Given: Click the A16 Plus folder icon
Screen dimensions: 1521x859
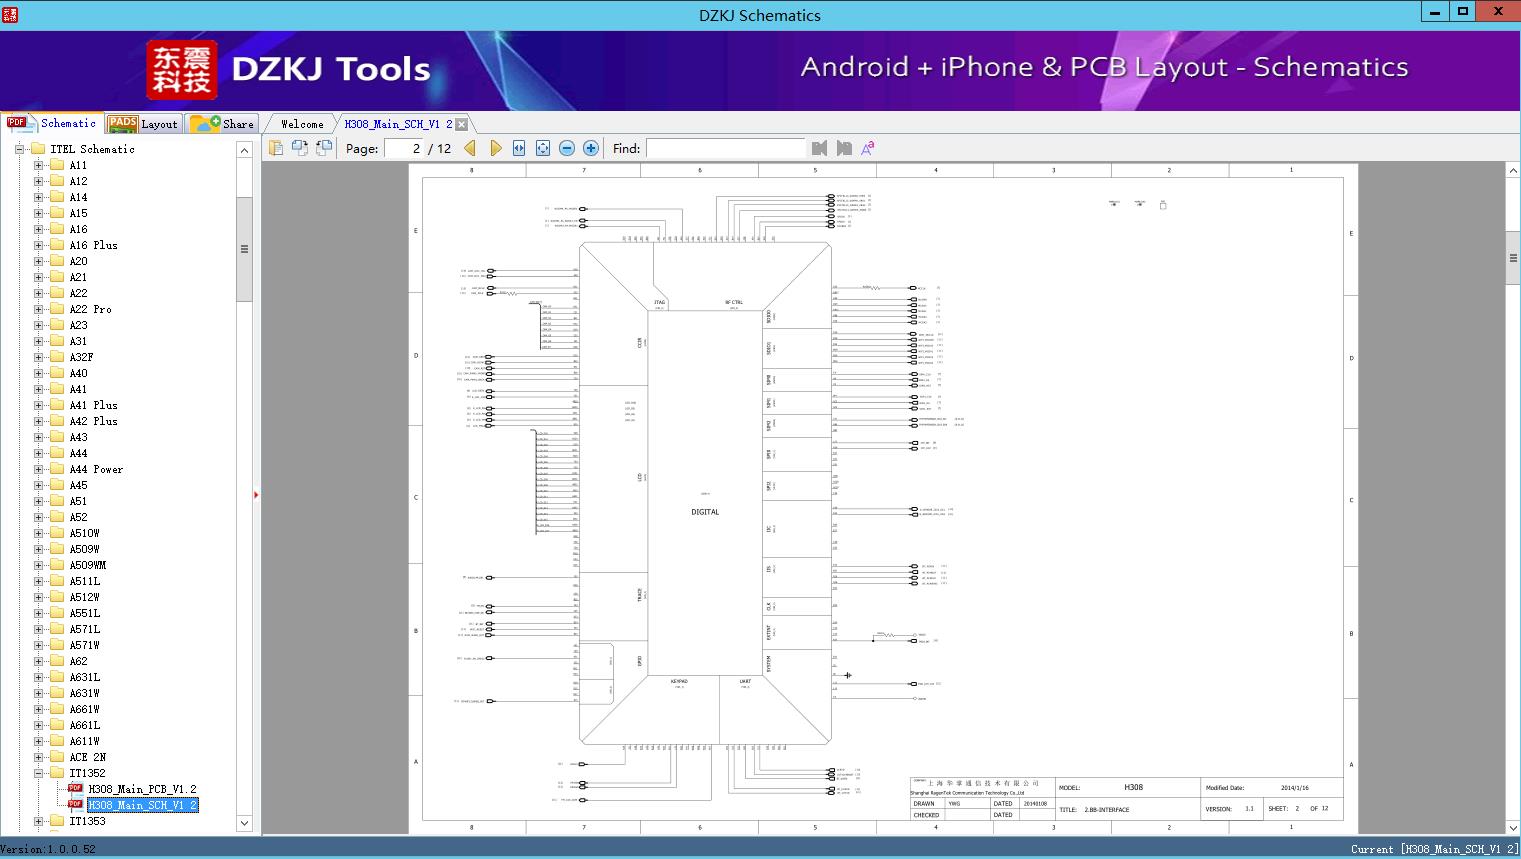Looking at the screenshot, I should (57, 245).
